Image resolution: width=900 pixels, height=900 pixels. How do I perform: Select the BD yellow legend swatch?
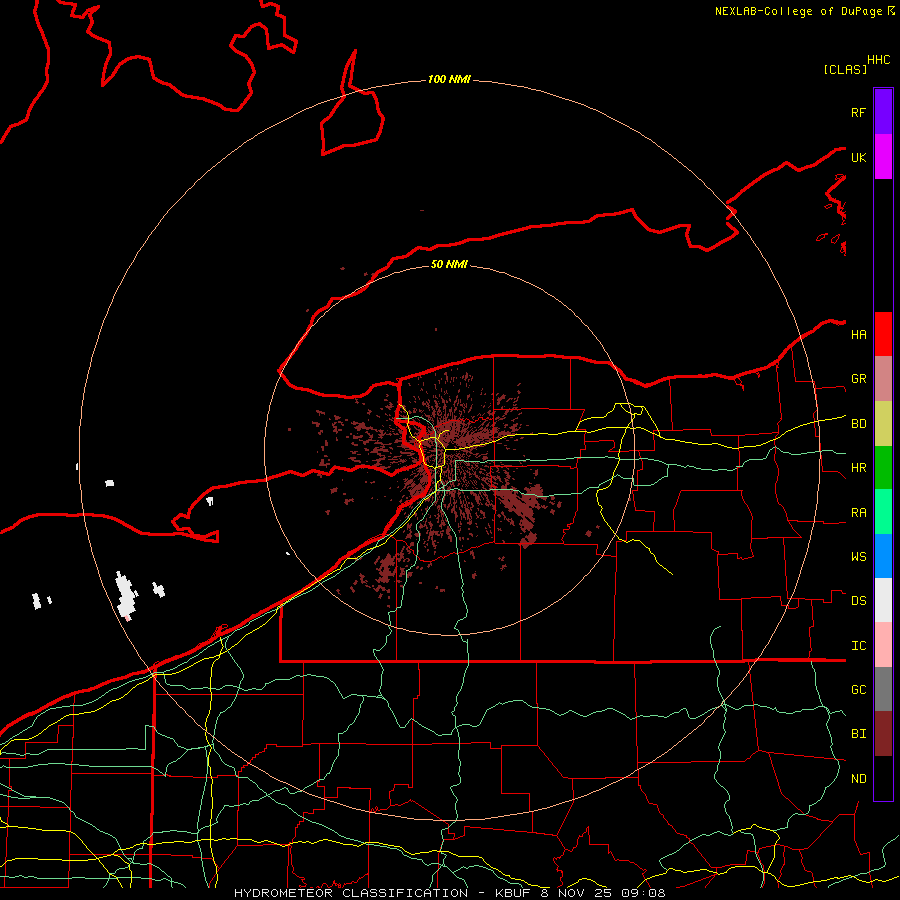(883, 424)
